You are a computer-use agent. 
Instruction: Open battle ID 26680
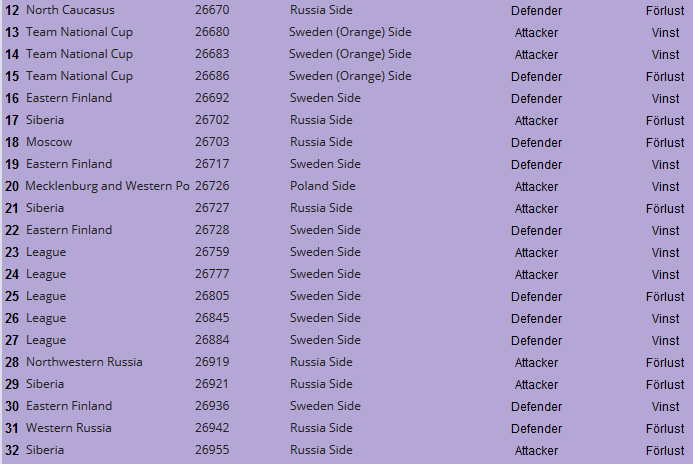coord(212,32)
